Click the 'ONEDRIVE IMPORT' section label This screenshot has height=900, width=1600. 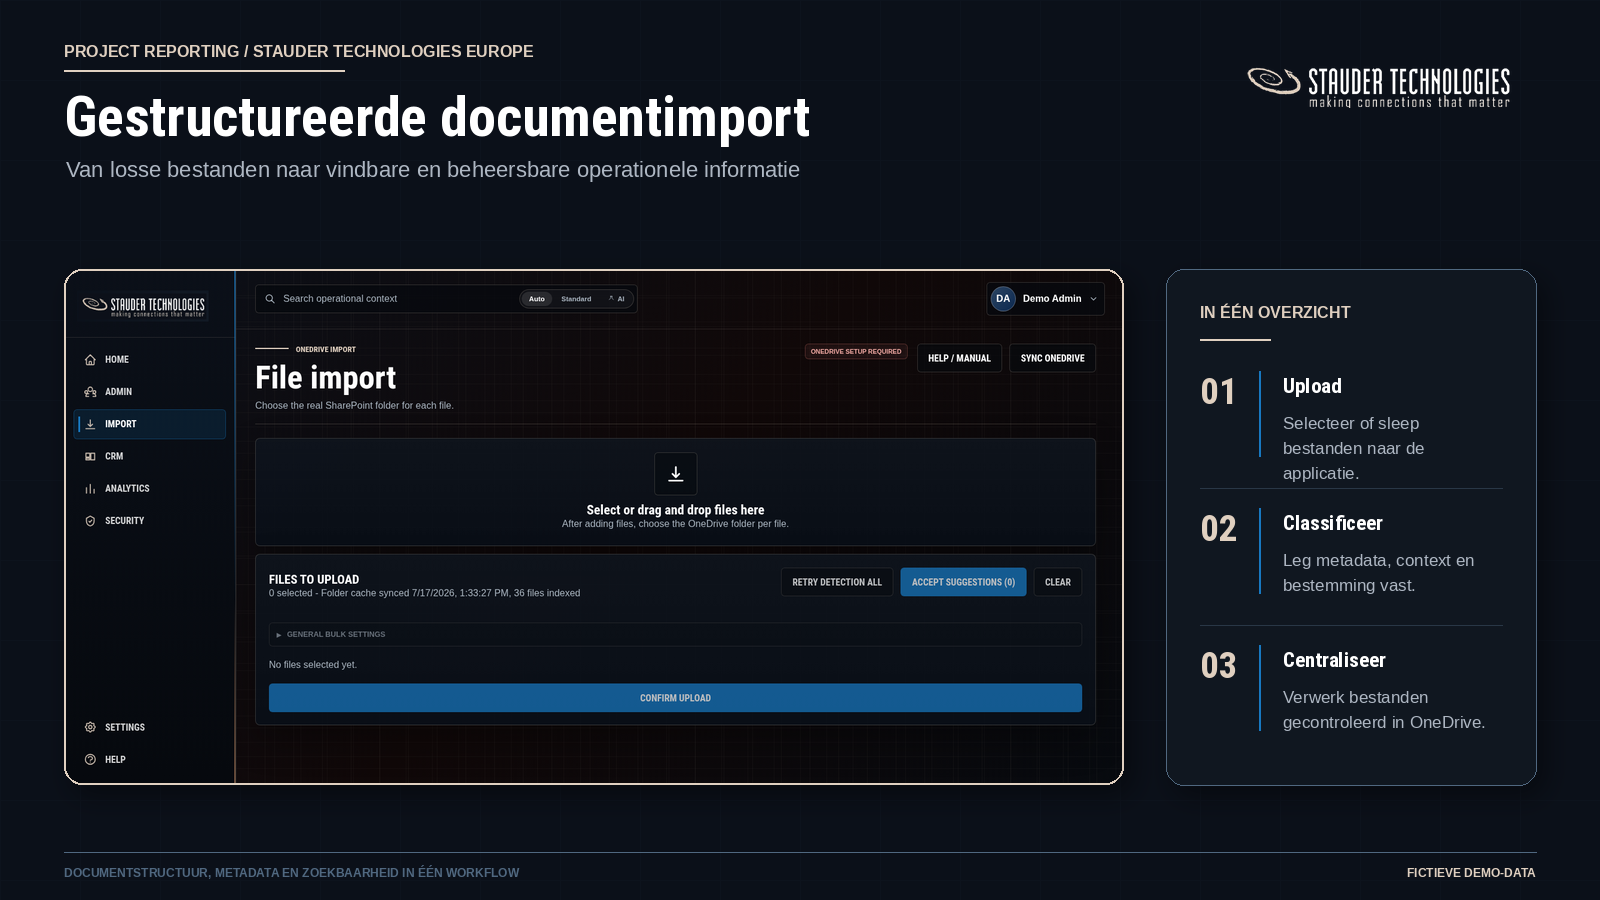(326, 350)
